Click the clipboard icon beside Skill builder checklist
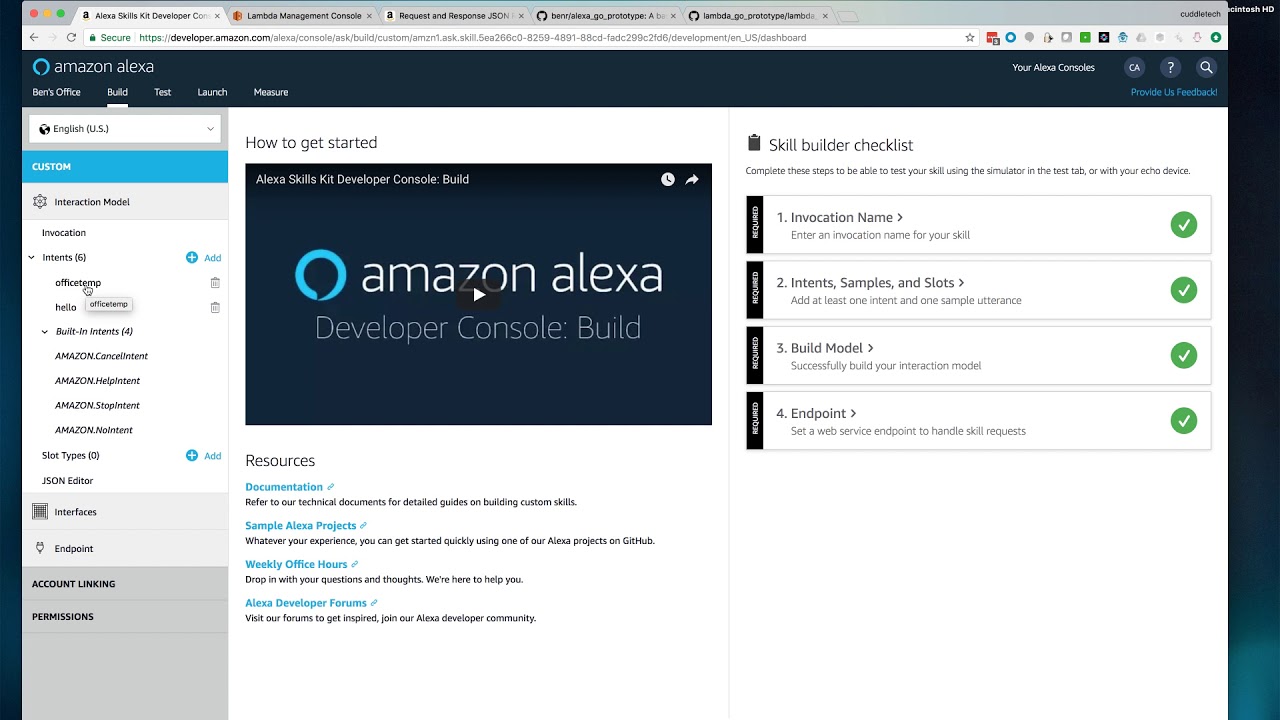1280x720 pixels. click(x=754, y=144)
